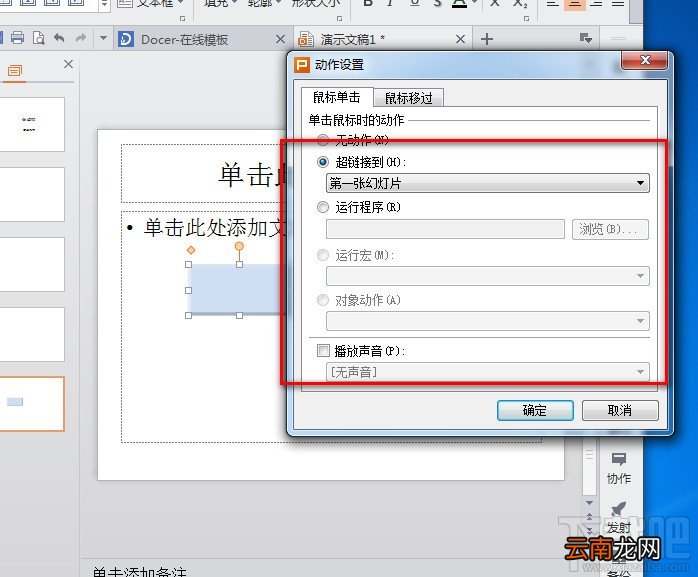
Task: Switch slide panel to outline view icon
Action: click(14, 71)
